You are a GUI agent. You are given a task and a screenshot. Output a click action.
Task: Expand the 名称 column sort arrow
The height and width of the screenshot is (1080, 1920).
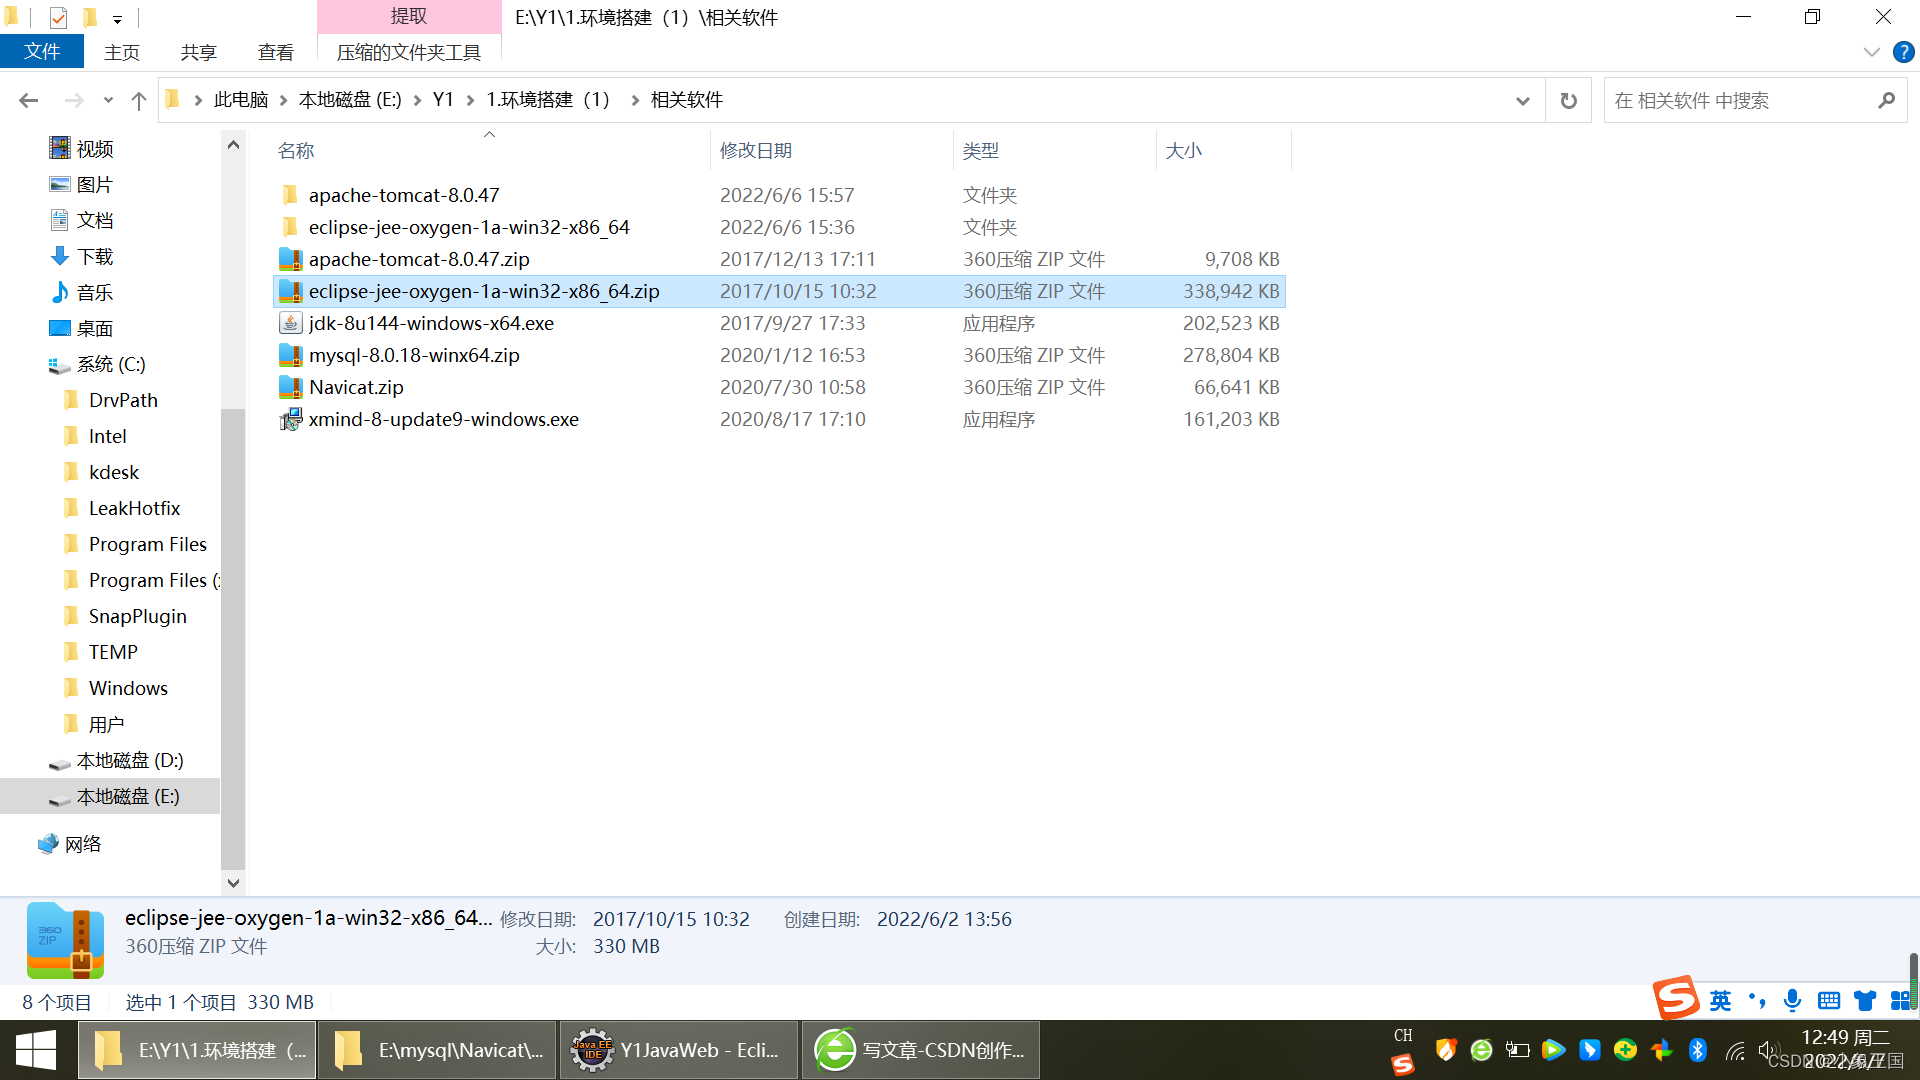click(x=489, y=134)
